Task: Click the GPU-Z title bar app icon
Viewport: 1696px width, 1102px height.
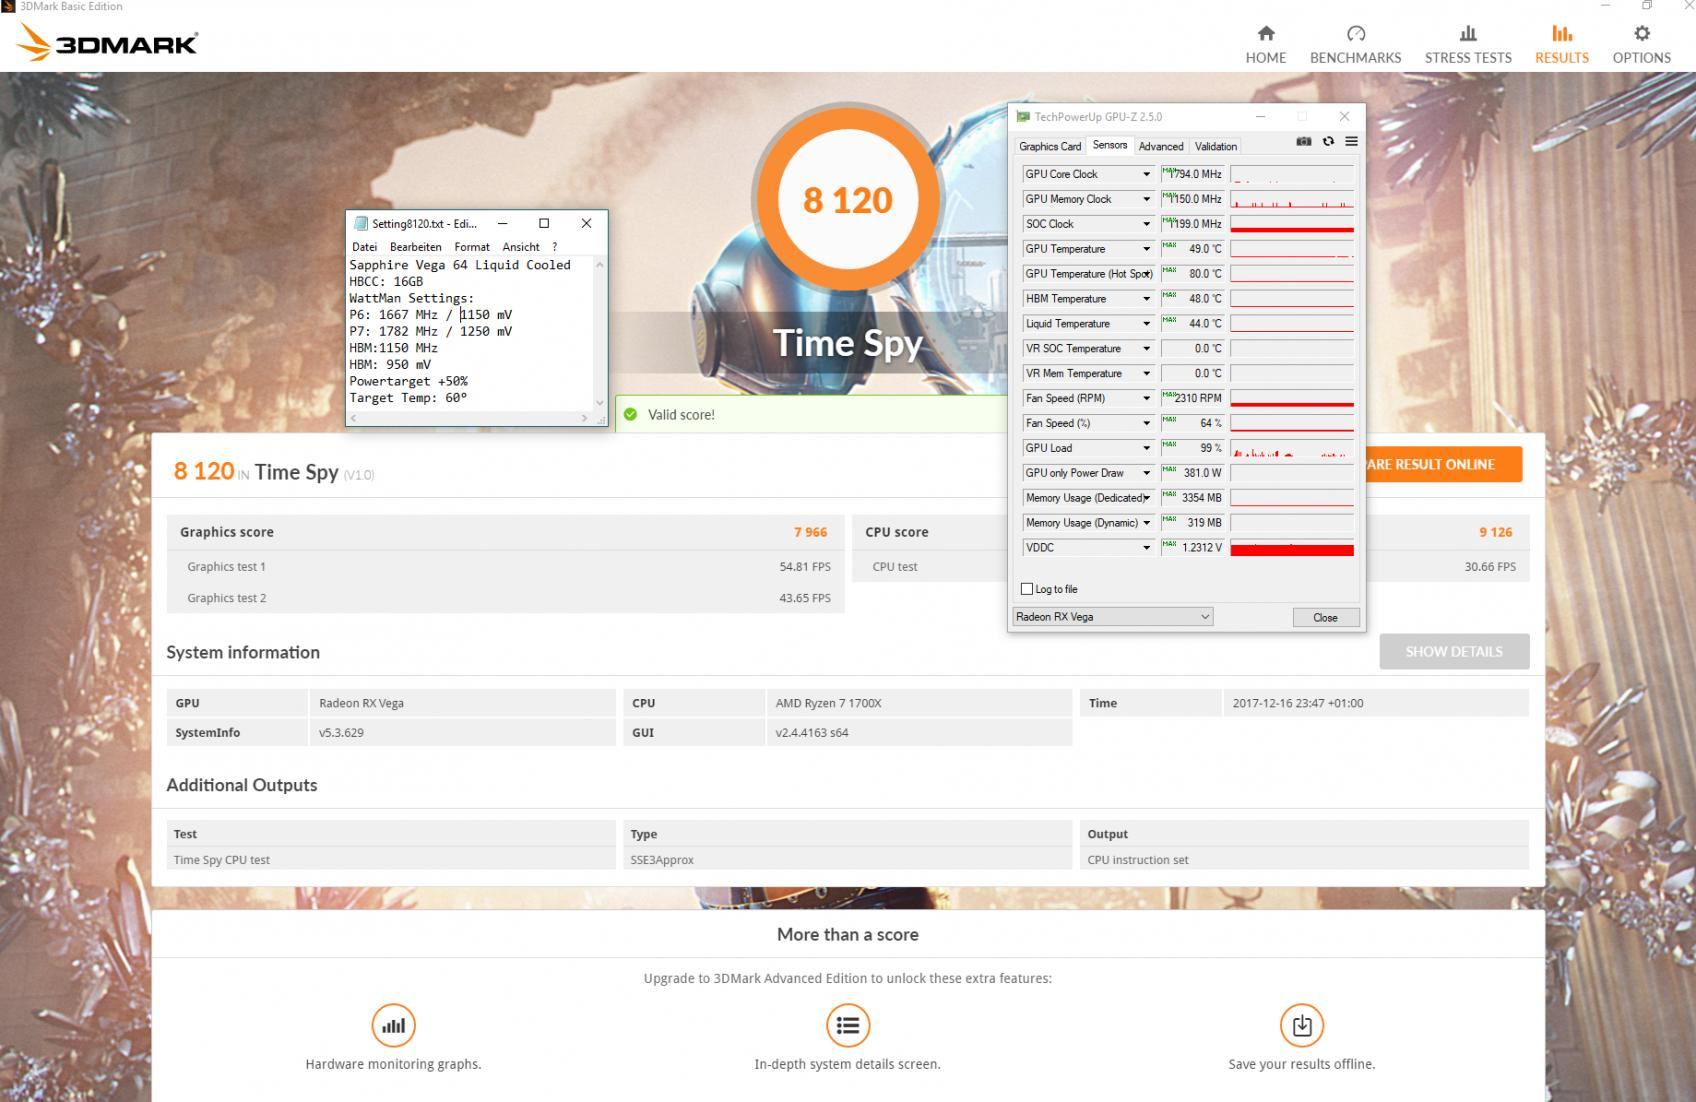Action: (x=1023, y=117)
